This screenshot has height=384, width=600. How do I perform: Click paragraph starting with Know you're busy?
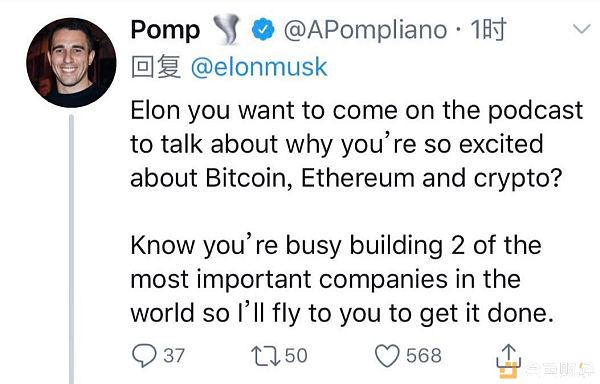(x=342, y=280)
